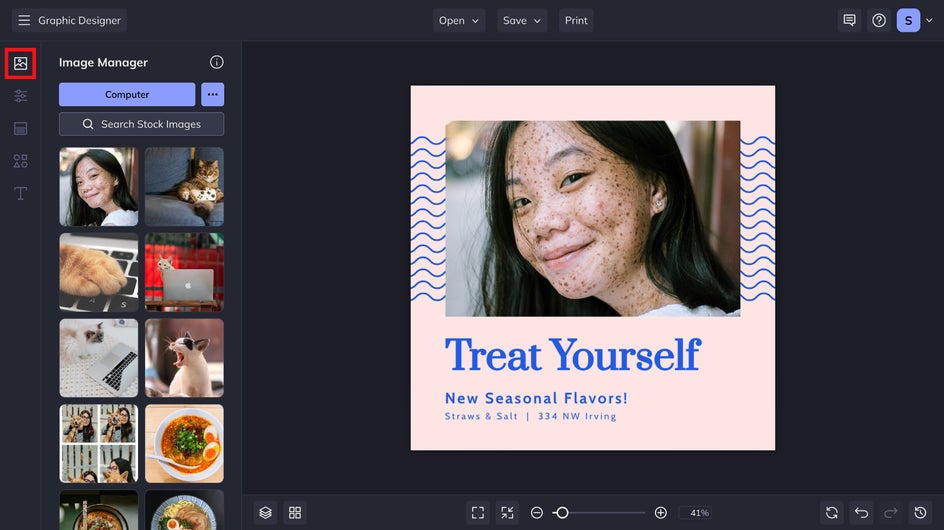
Task: Select the Templates sidebar icon
Action: [x=20, y=128]
